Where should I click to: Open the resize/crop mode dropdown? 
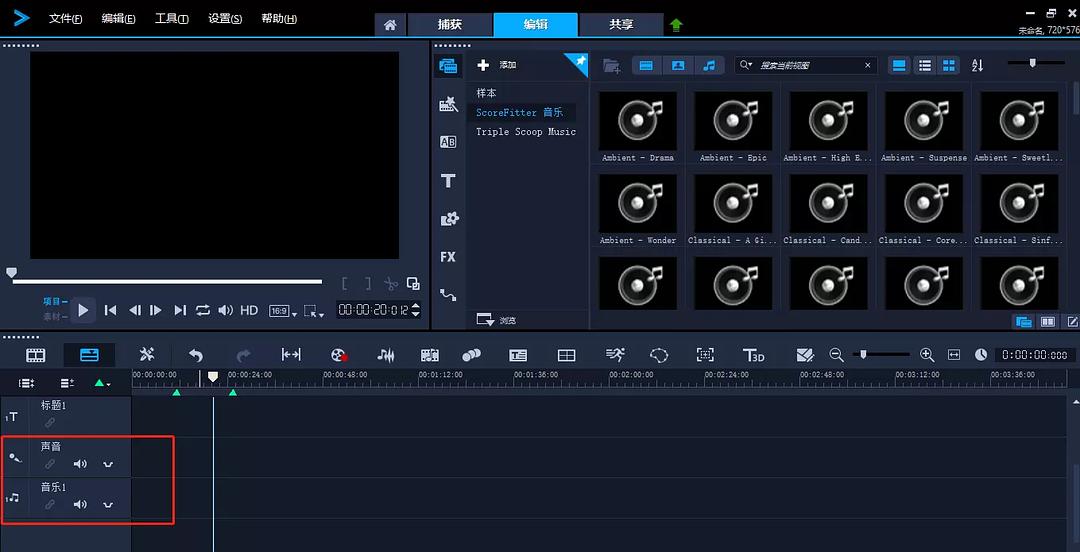click(x=313, y=311)
